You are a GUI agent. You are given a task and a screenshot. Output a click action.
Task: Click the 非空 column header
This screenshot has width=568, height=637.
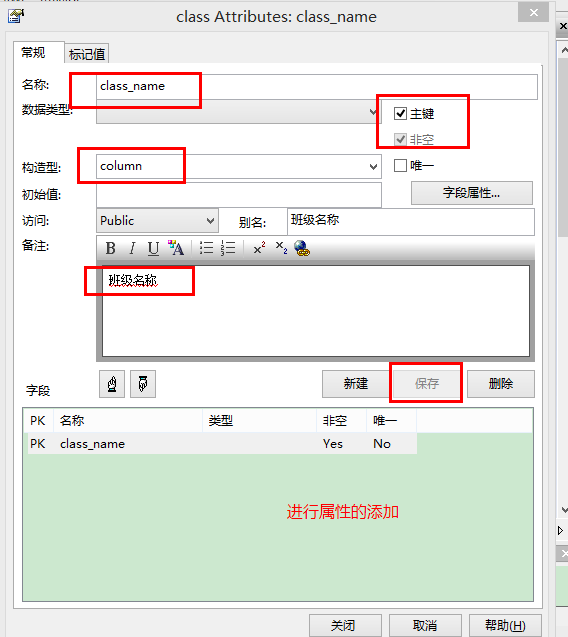coord(342,420)
